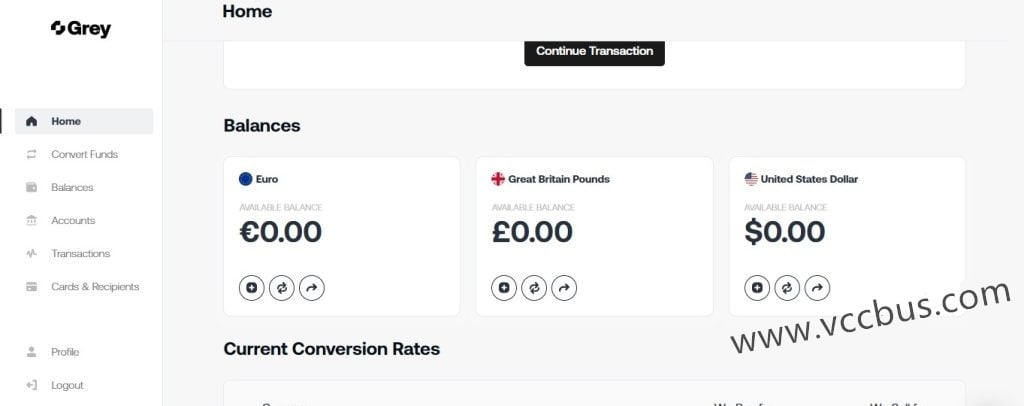Add funds to Great Britain Pounds balance
This screenshot has height=406, width=1024.
504,287
